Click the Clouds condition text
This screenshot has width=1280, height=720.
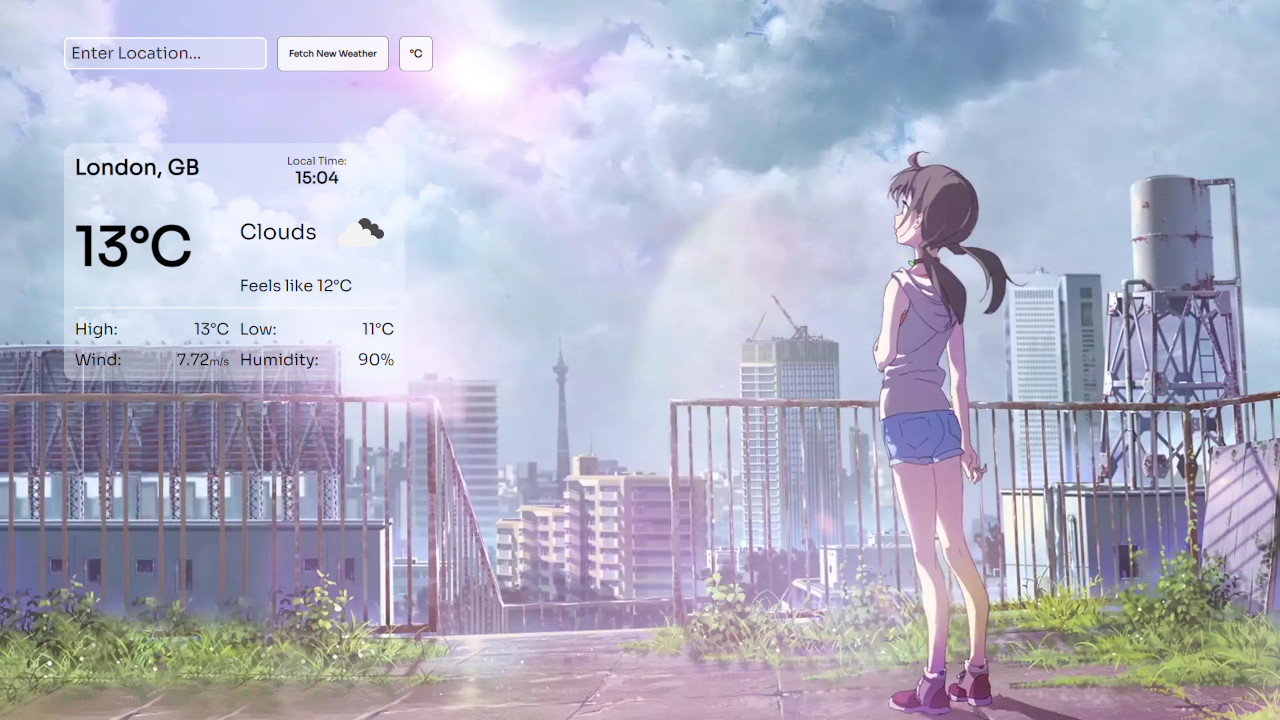[x=278, y=232]
